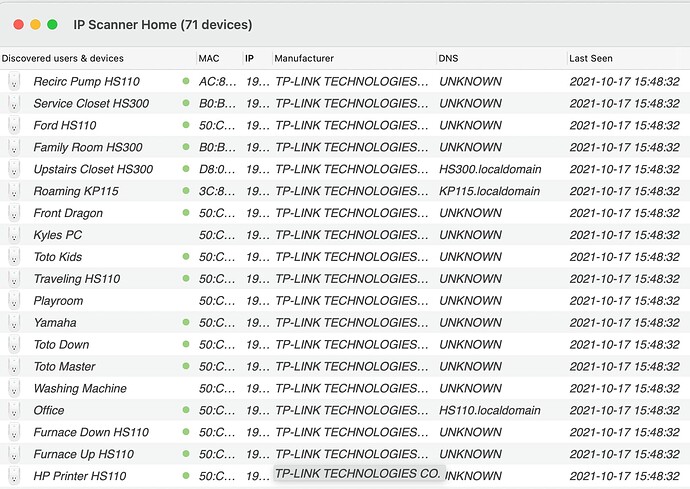Sort by the Manufacturer column header

coord(304,58)
